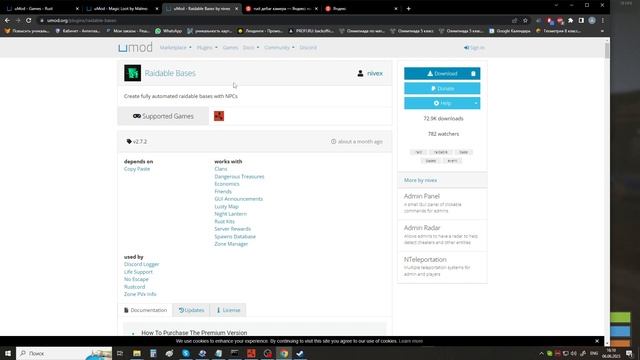Click the Donate button
Viewport: 640px width, 360px height.
pyautogui.click(x=442, y=89)
